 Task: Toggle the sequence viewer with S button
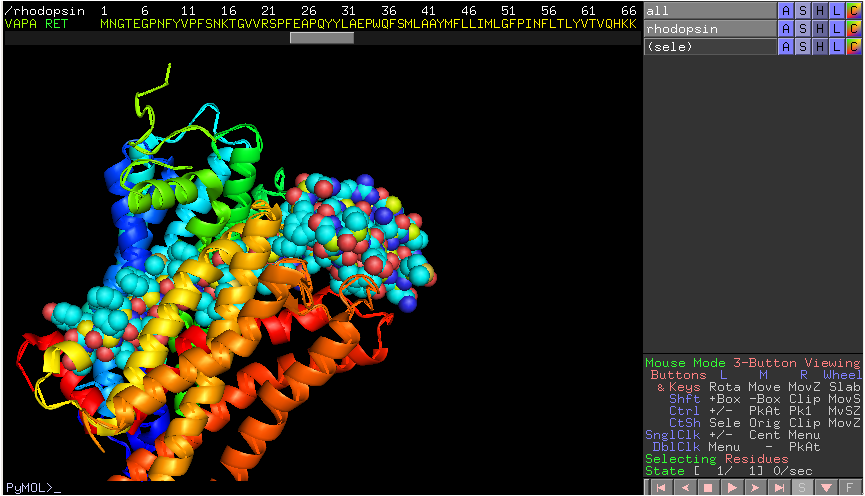[802, 487]
